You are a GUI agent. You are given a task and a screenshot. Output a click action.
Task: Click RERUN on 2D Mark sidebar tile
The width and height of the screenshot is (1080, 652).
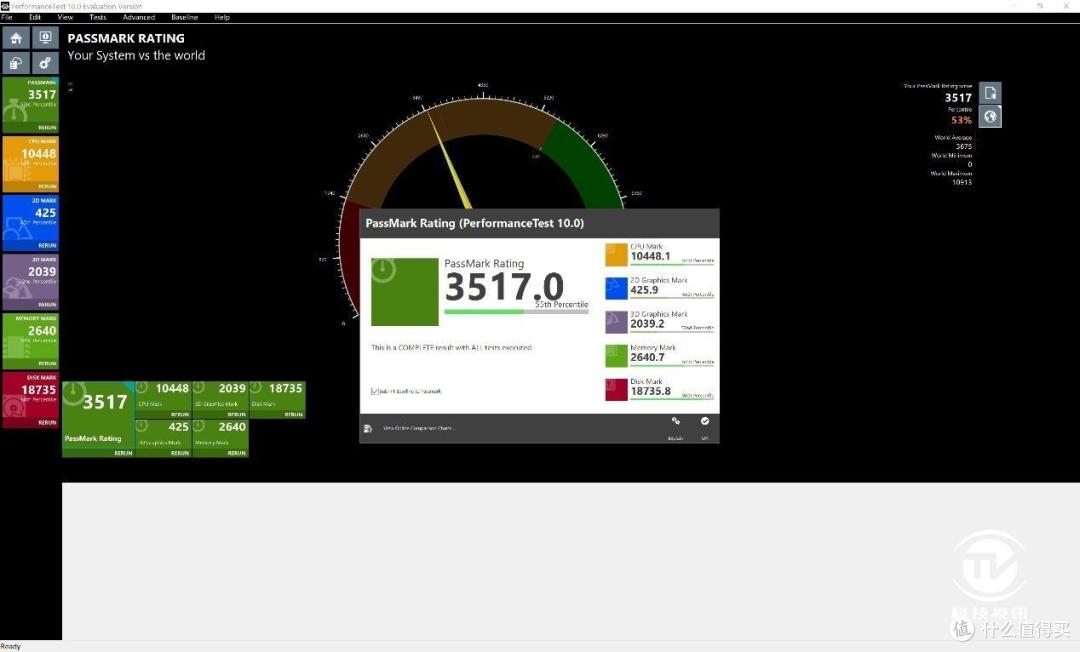click(48, 246)
